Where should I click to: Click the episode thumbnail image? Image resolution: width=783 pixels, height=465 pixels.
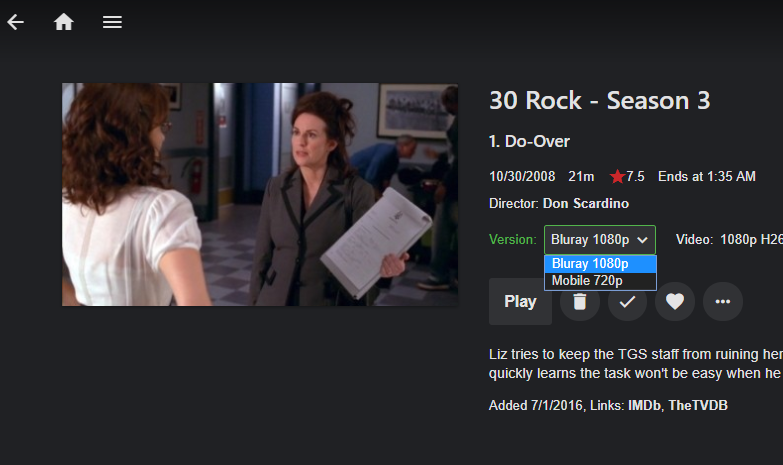click(x=260, y=194)
